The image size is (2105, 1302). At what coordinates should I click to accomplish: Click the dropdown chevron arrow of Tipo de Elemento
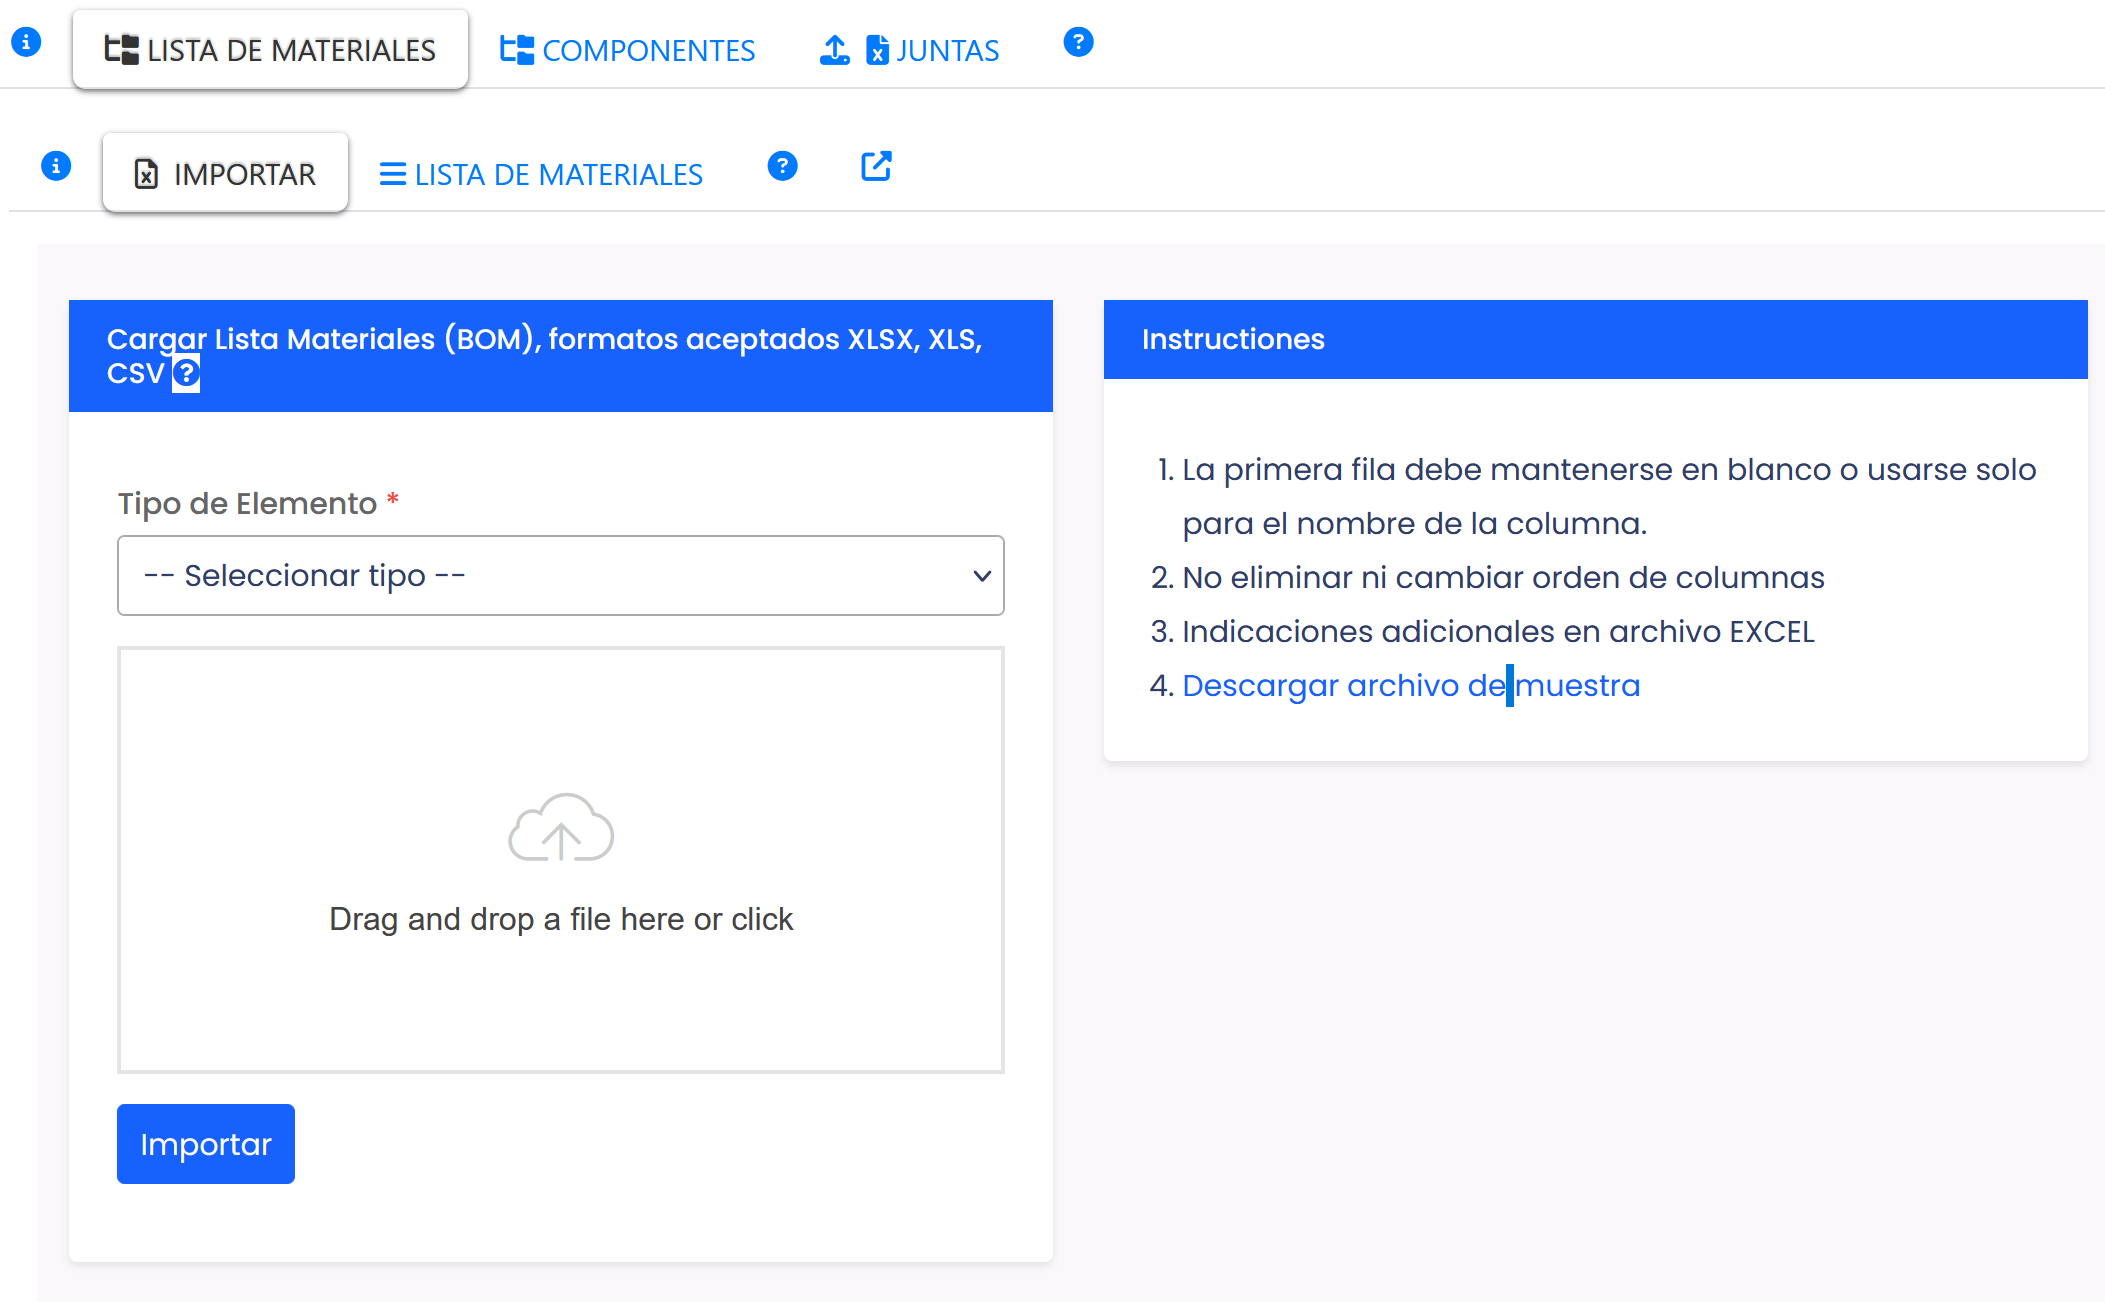982,576
